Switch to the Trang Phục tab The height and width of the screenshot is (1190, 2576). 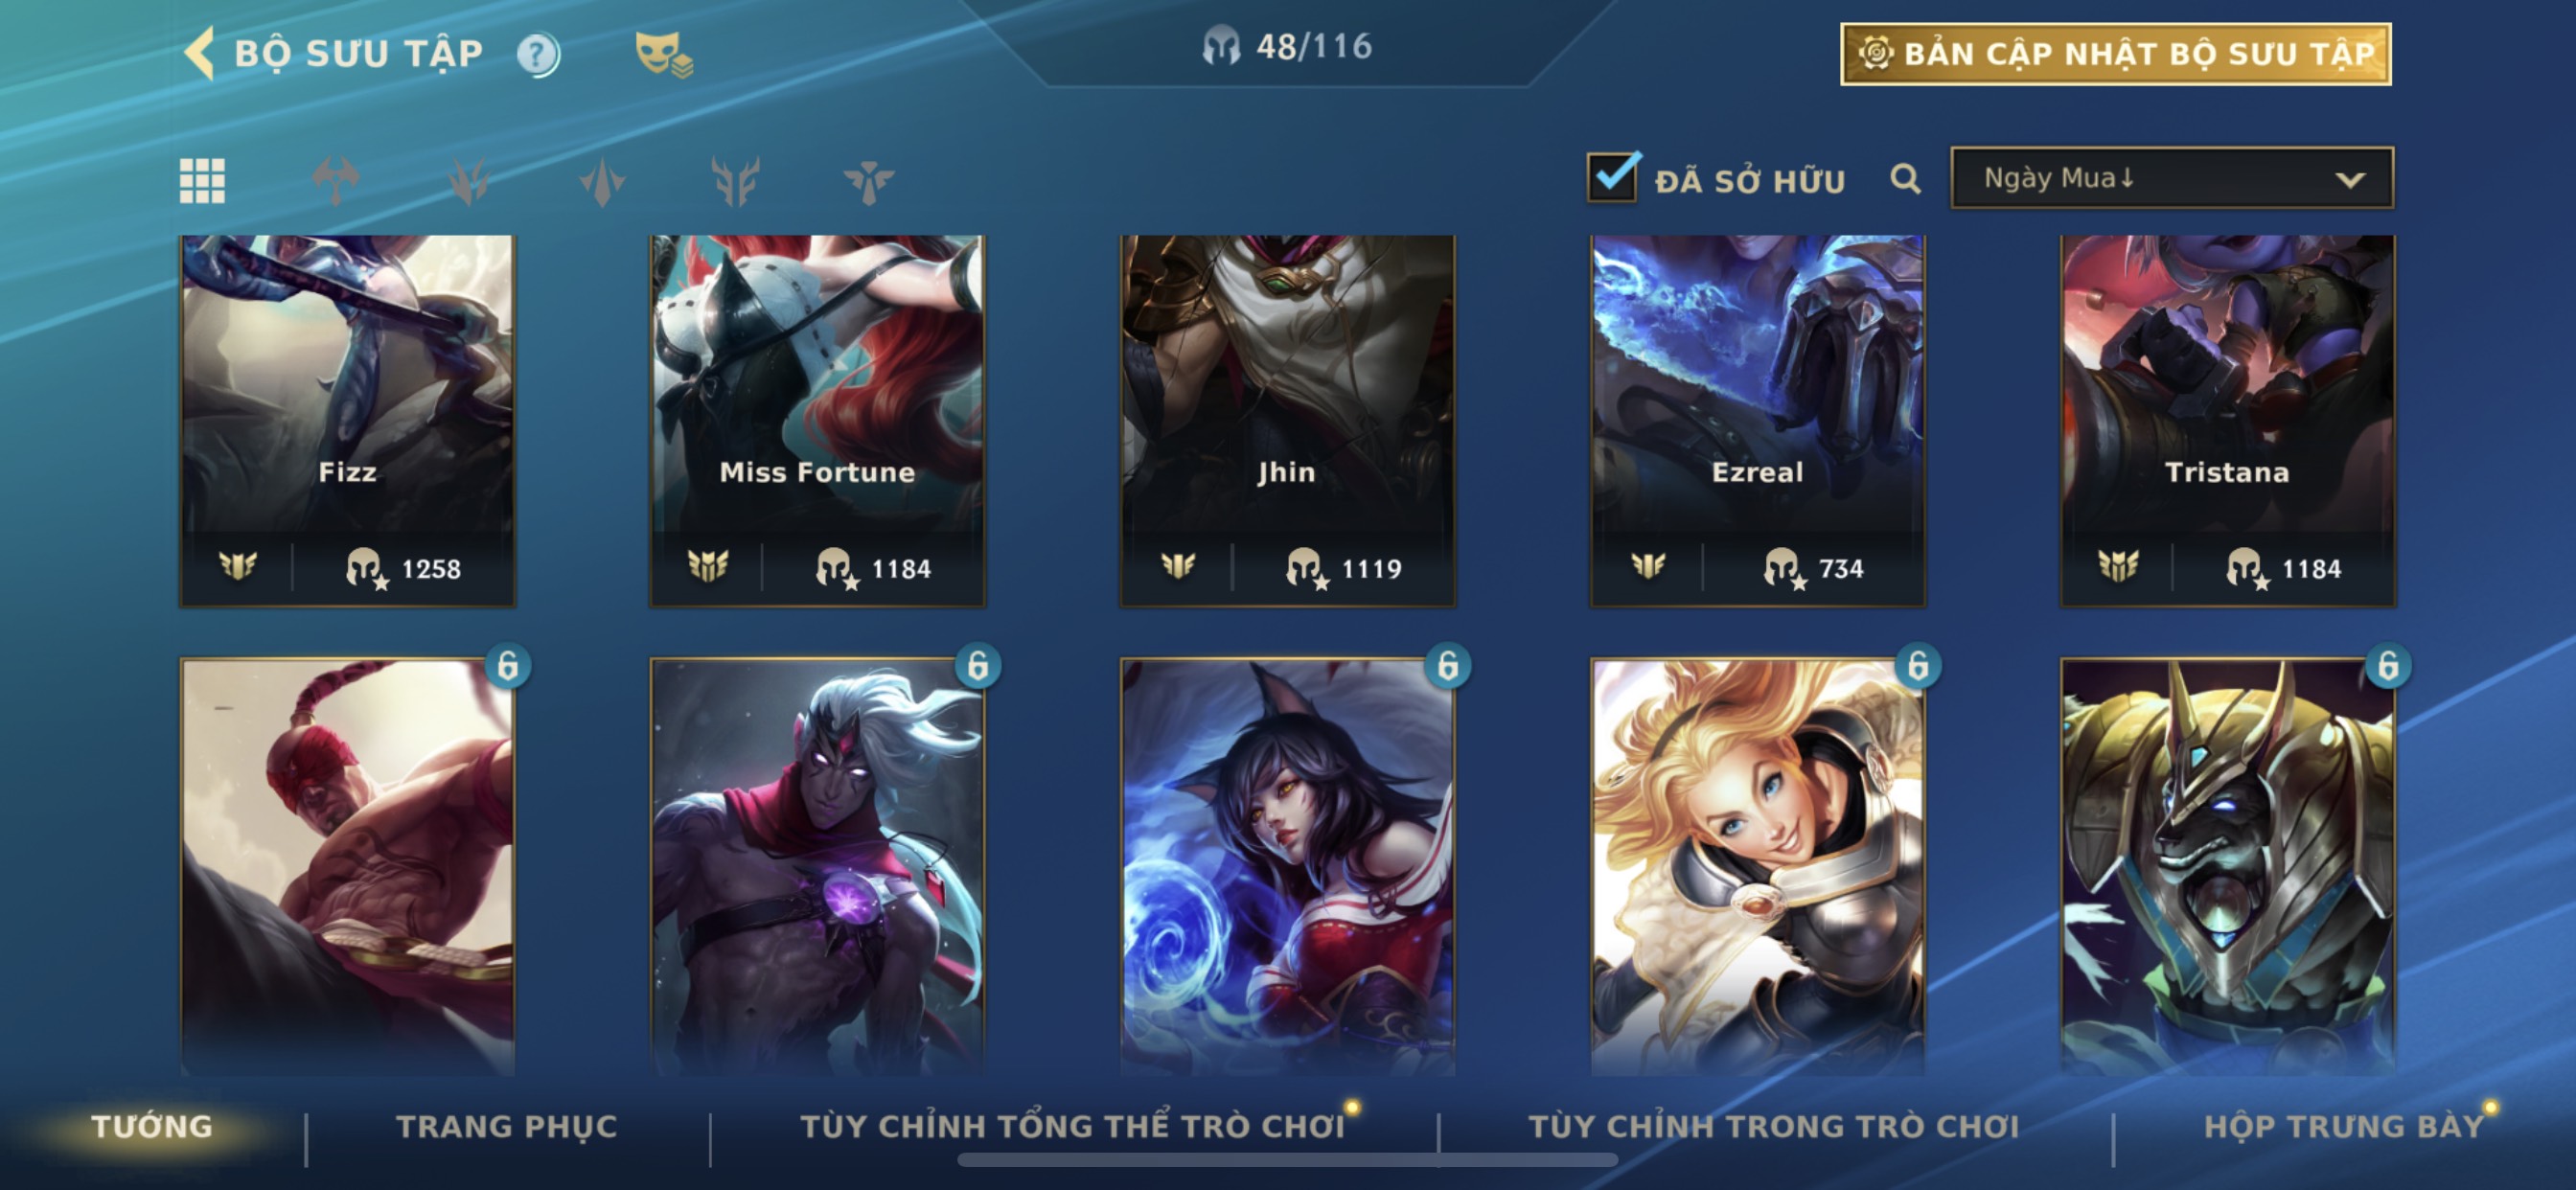(x=506, y=1126)
